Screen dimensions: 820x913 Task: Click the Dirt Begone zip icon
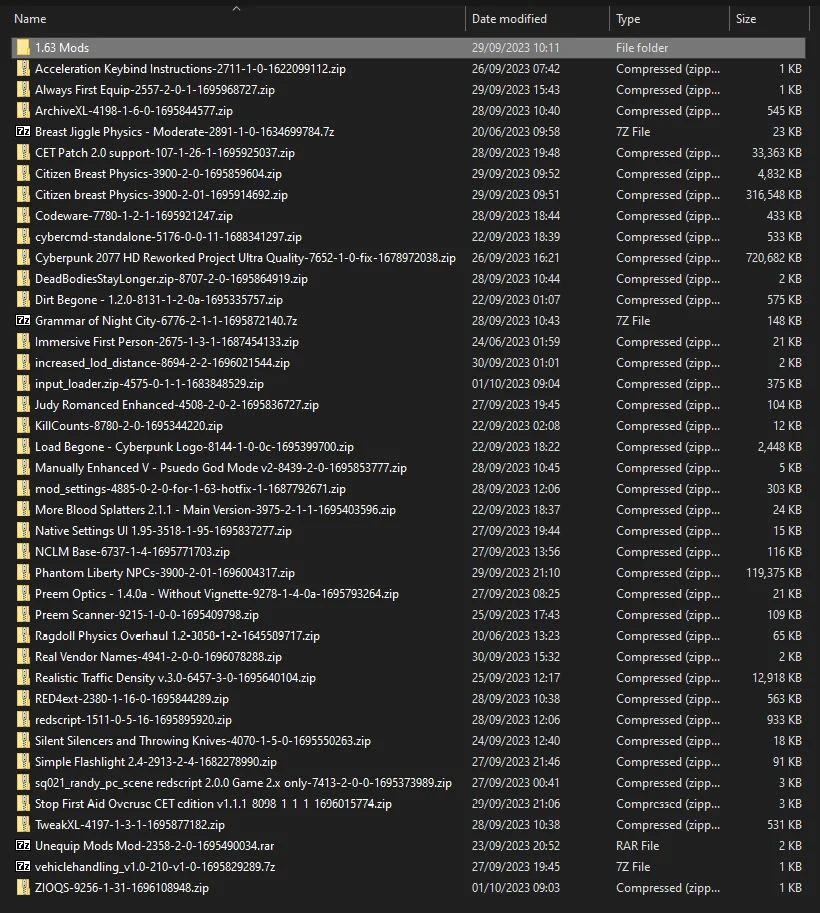point(23,300)
